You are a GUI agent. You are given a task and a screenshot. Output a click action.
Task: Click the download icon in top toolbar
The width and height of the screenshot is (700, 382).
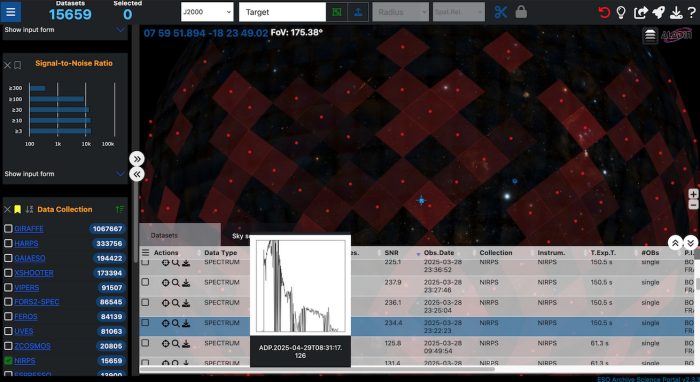tap(676, 12)
